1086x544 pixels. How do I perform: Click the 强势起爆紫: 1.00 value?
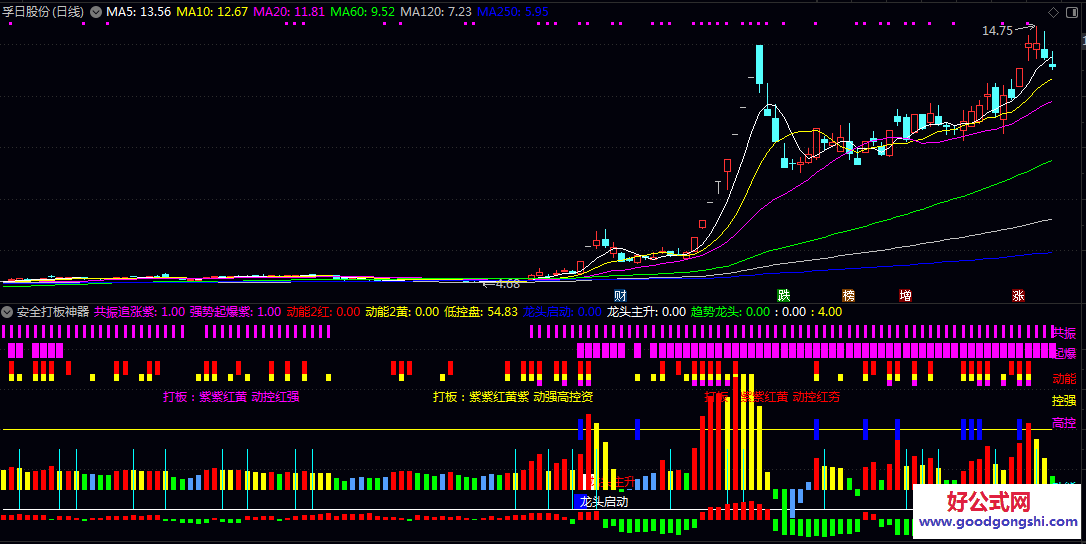click(235, 312)
